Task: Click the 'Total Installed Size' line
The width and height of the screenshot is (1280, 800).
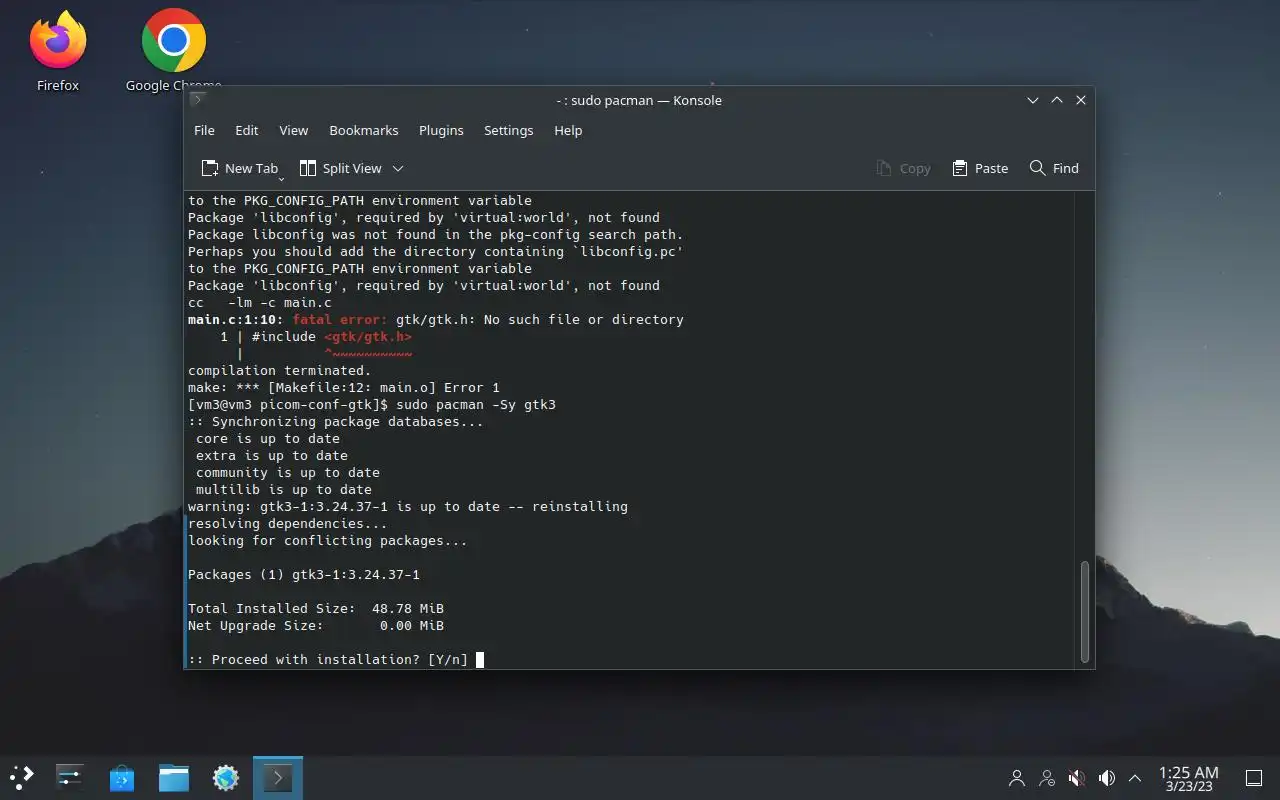Action: pyautogui.click(x=316, y=608)
